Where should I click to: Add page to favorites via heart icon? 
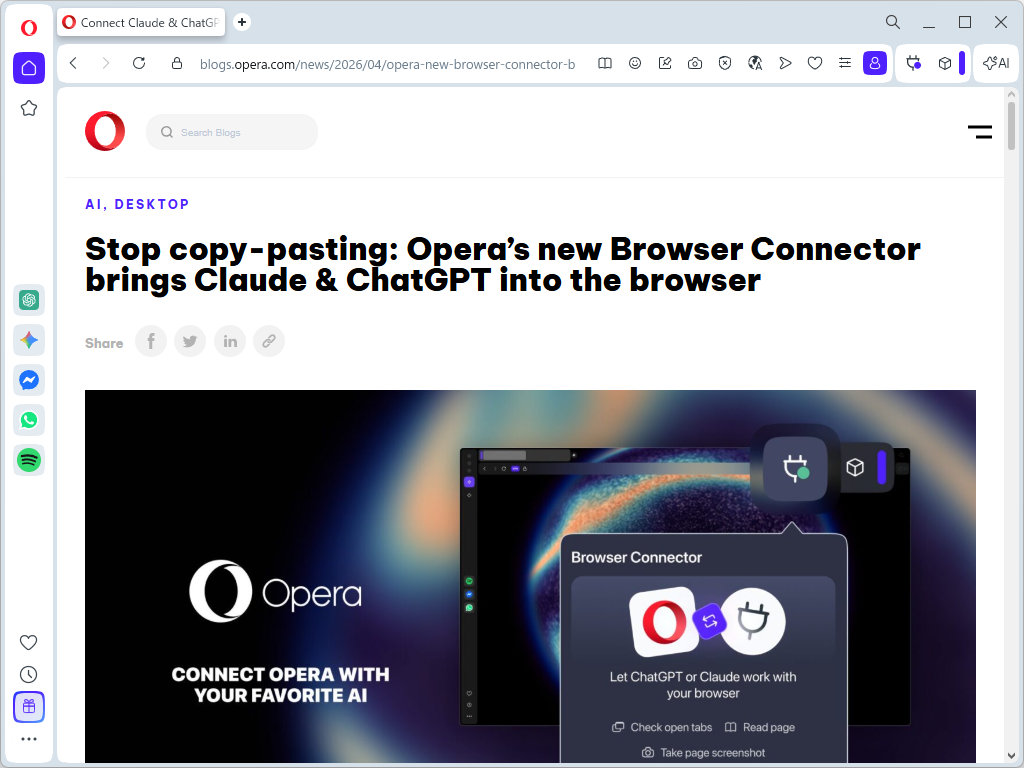coord(815,63)
